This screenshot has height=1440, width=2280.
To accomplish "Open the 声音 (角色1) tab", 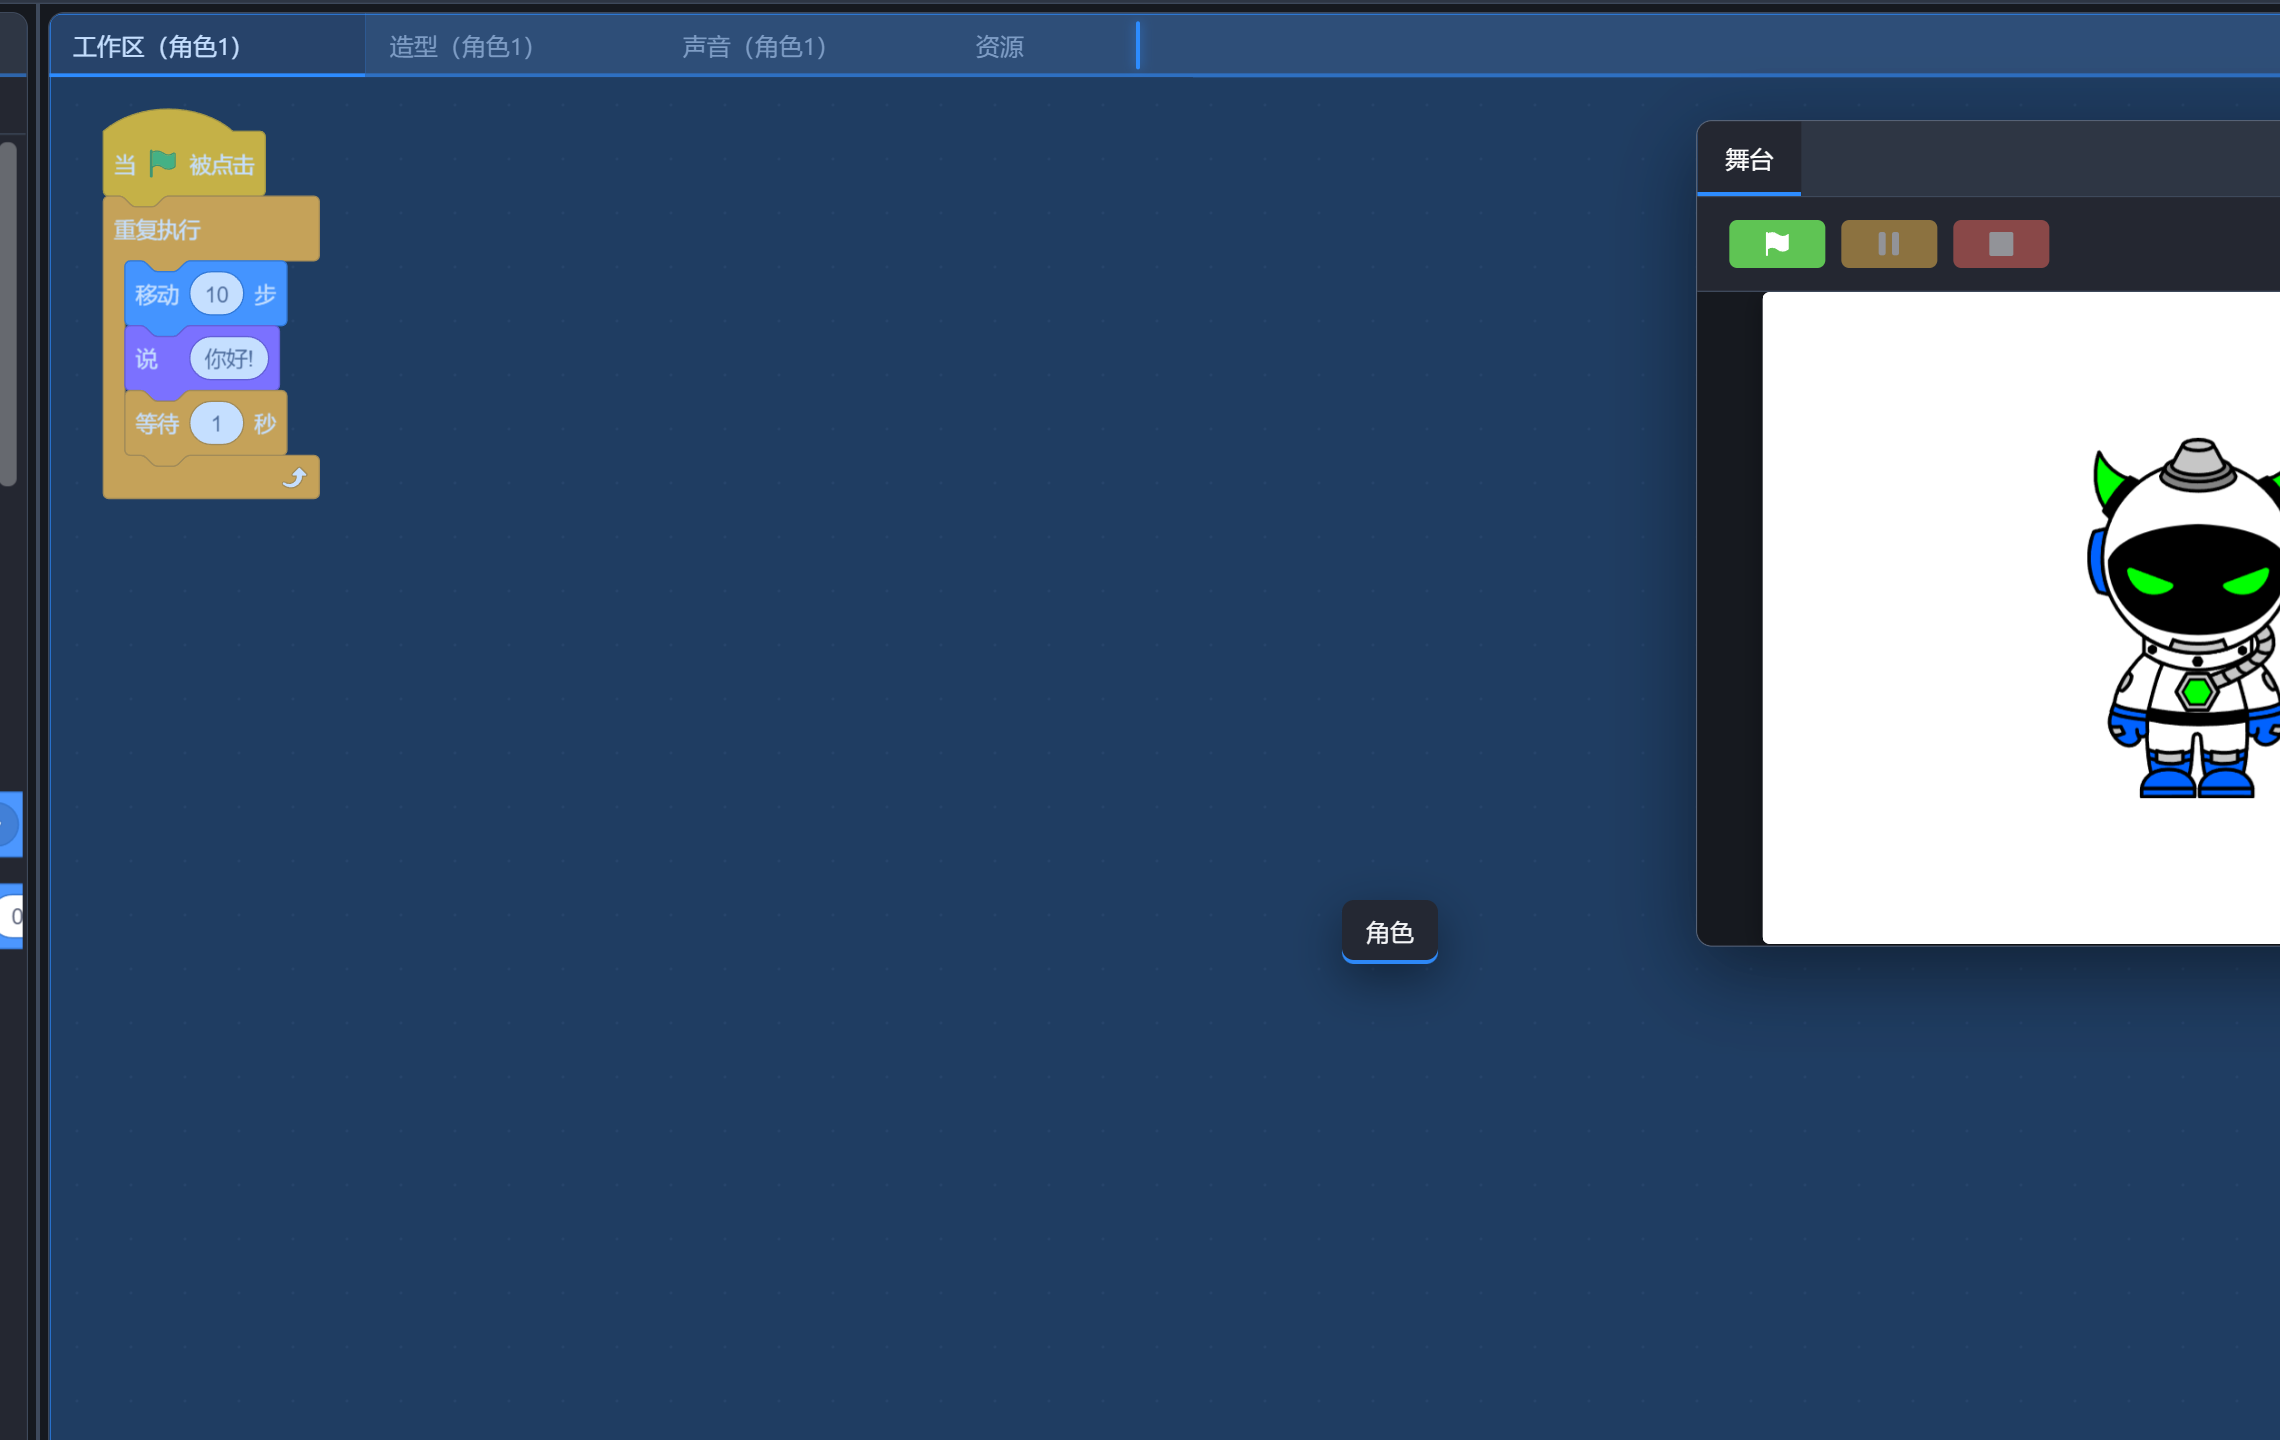I will coord(754,46).
